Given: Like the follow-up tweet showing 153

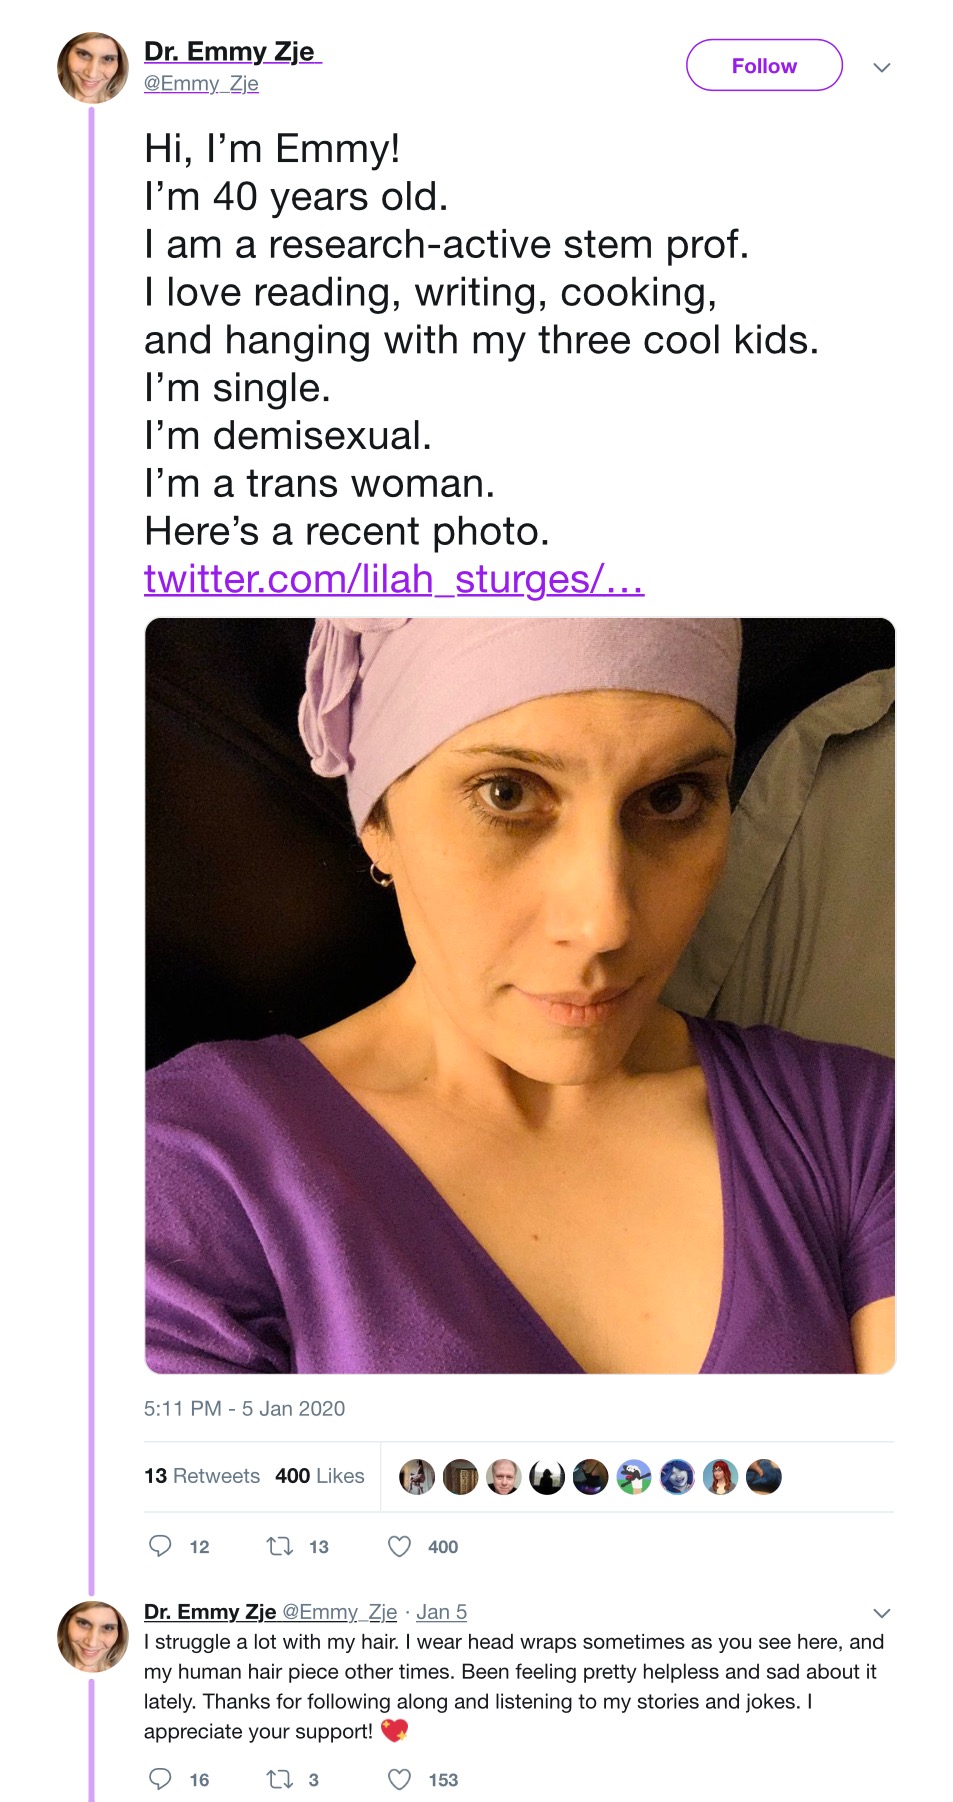Looking at the screenshot, I should click(x=399, y=1779).
